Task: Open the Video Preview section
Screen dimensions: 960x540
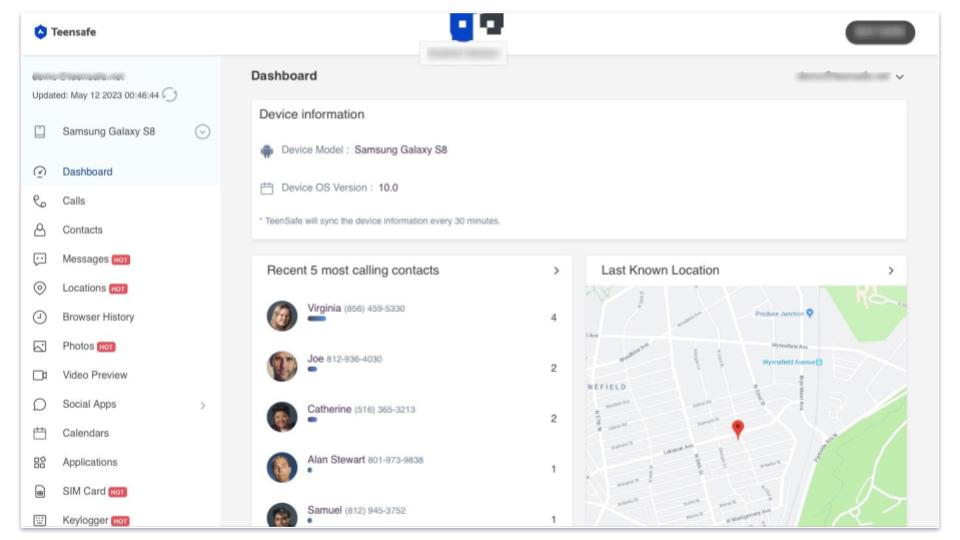Action: pyautogui.click(x=95, y=375)
